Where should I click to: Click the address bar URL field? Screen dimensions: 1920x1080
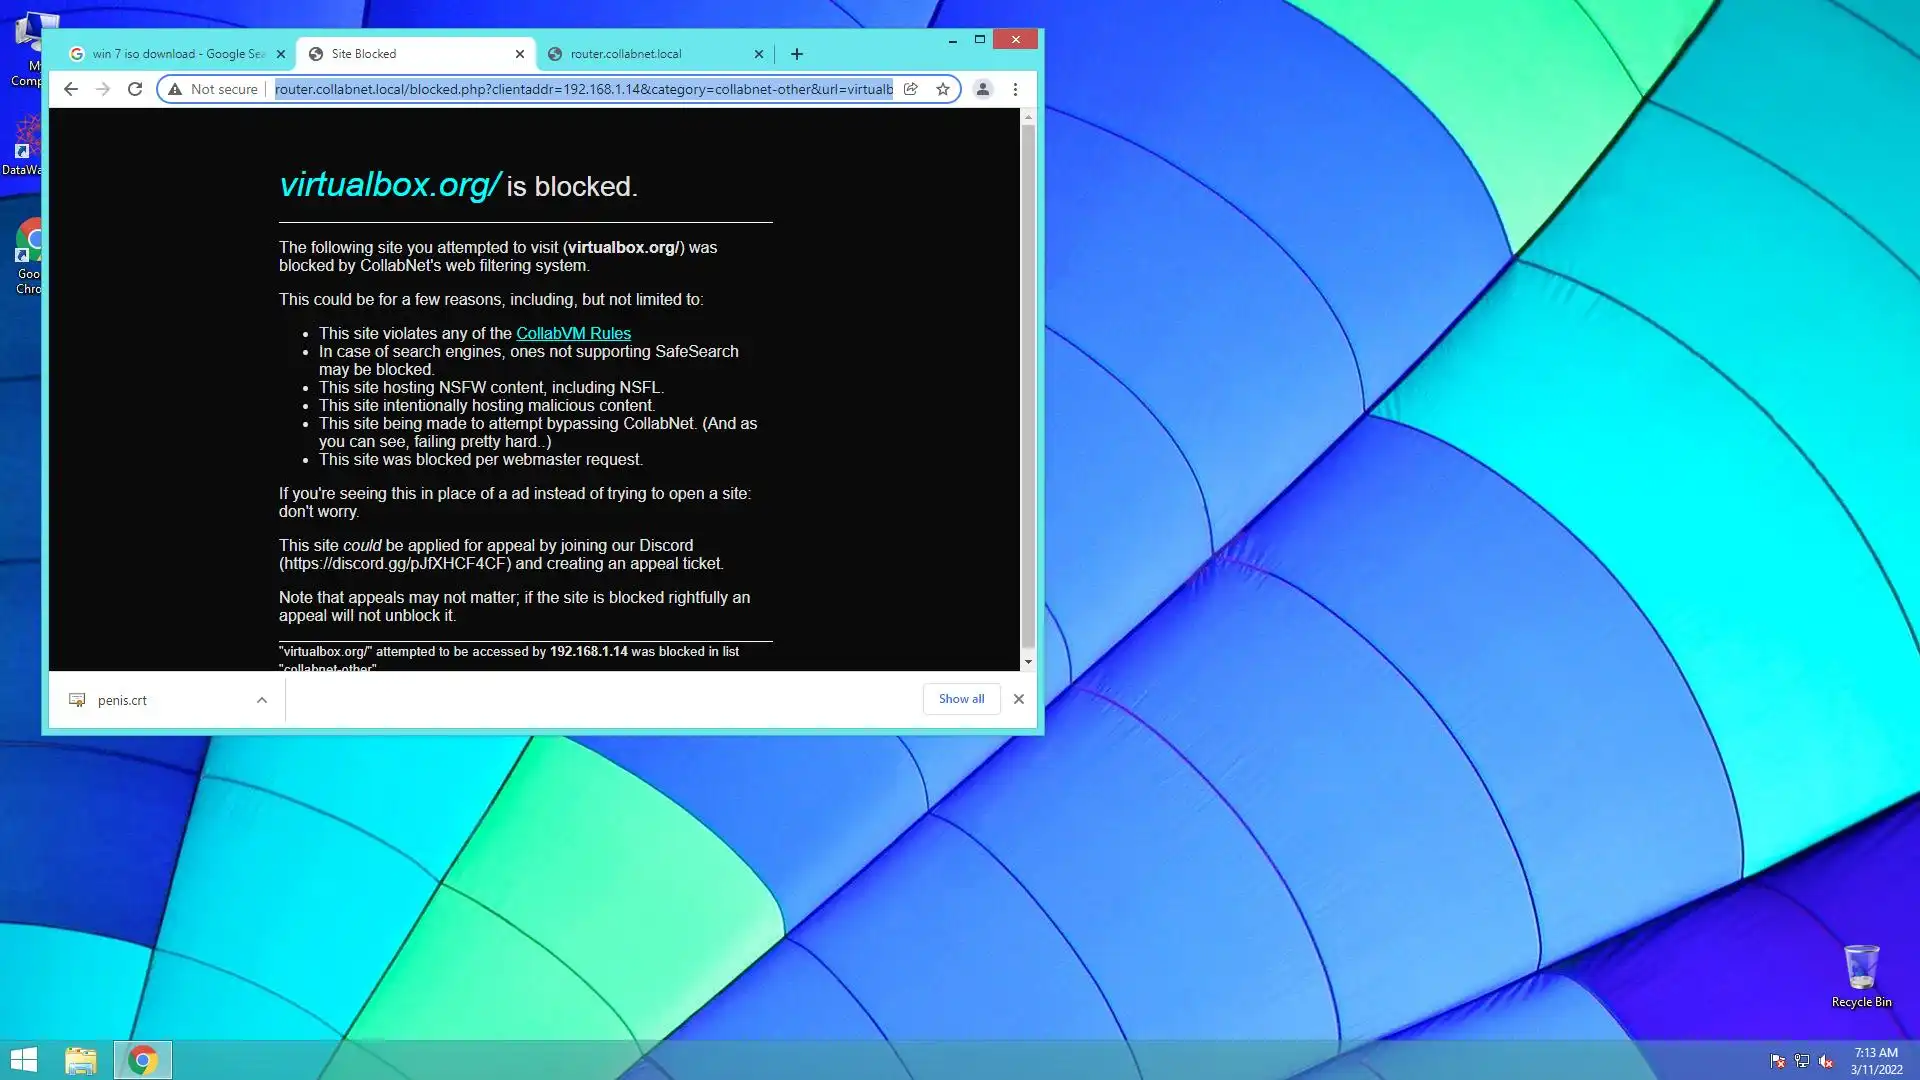(583, 89)
